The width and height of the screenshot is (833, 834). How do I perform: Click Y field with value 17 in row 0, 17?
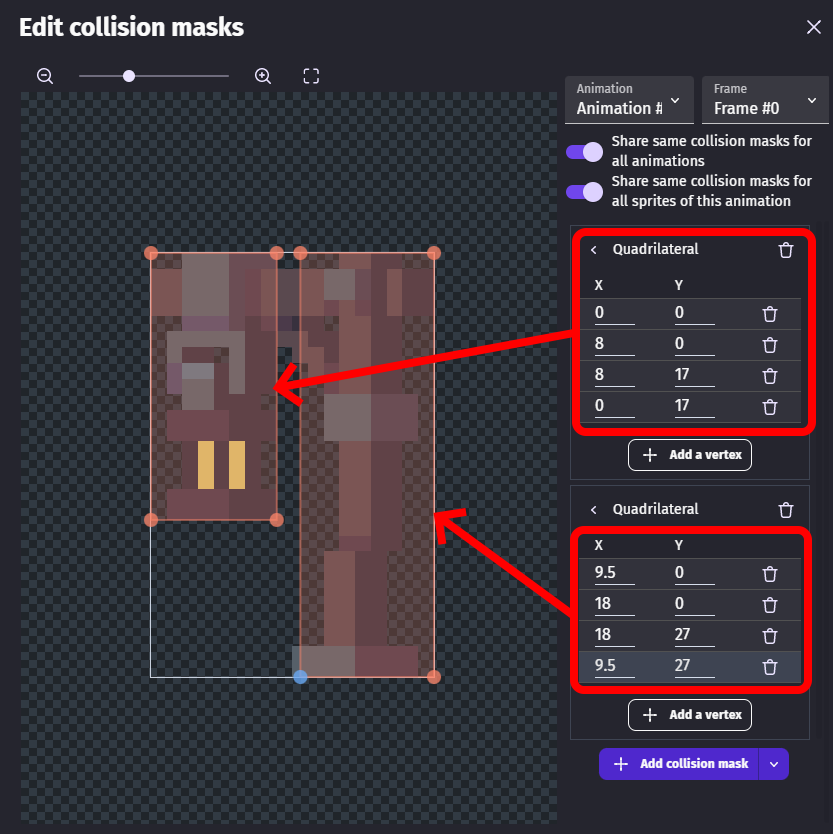[694, 406]
